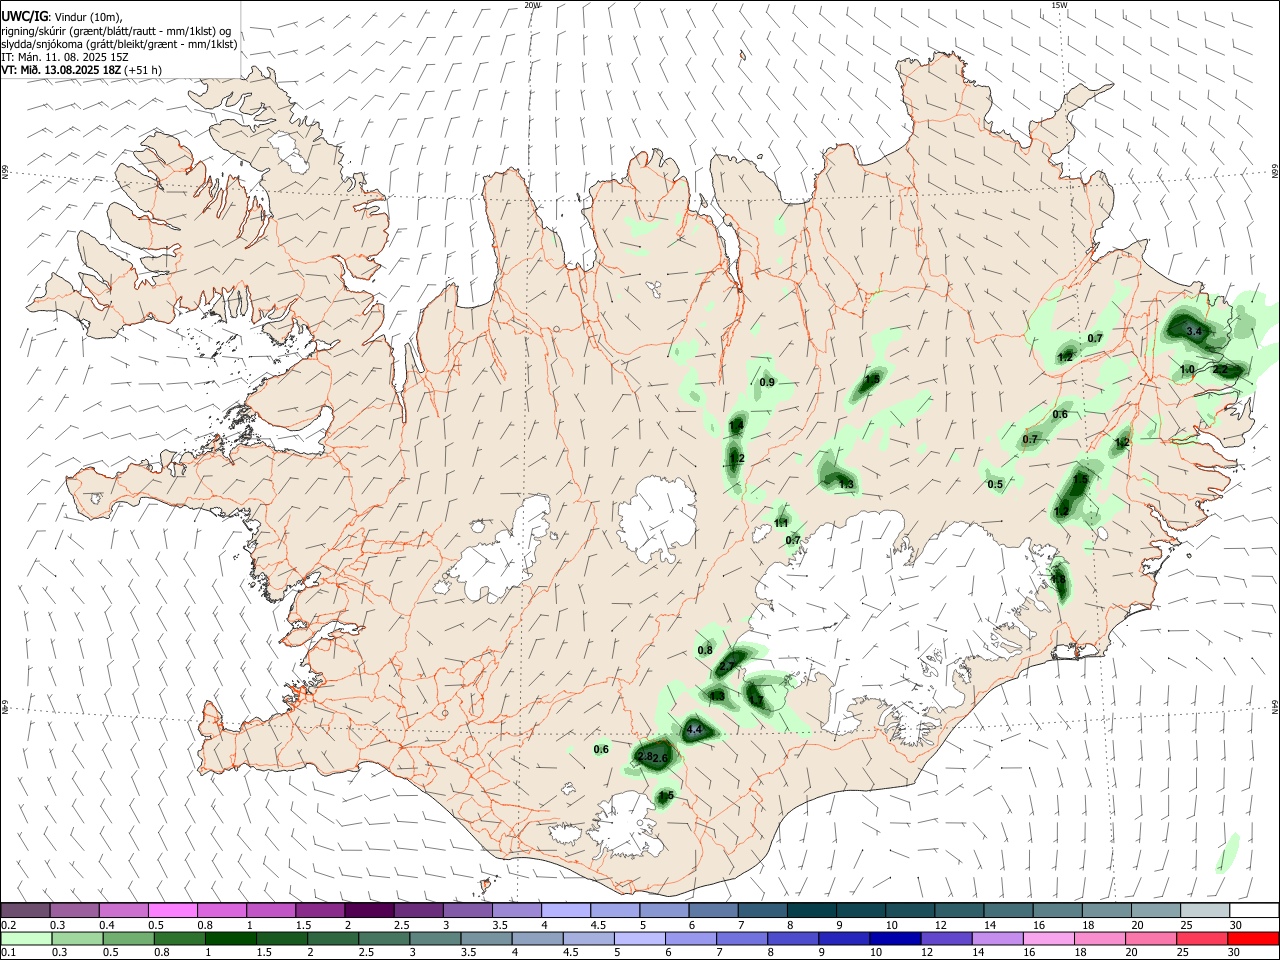Click the "0.2" label in the top legend row
The width and height of the screenshot is (1280, 960).
[8, 925]
